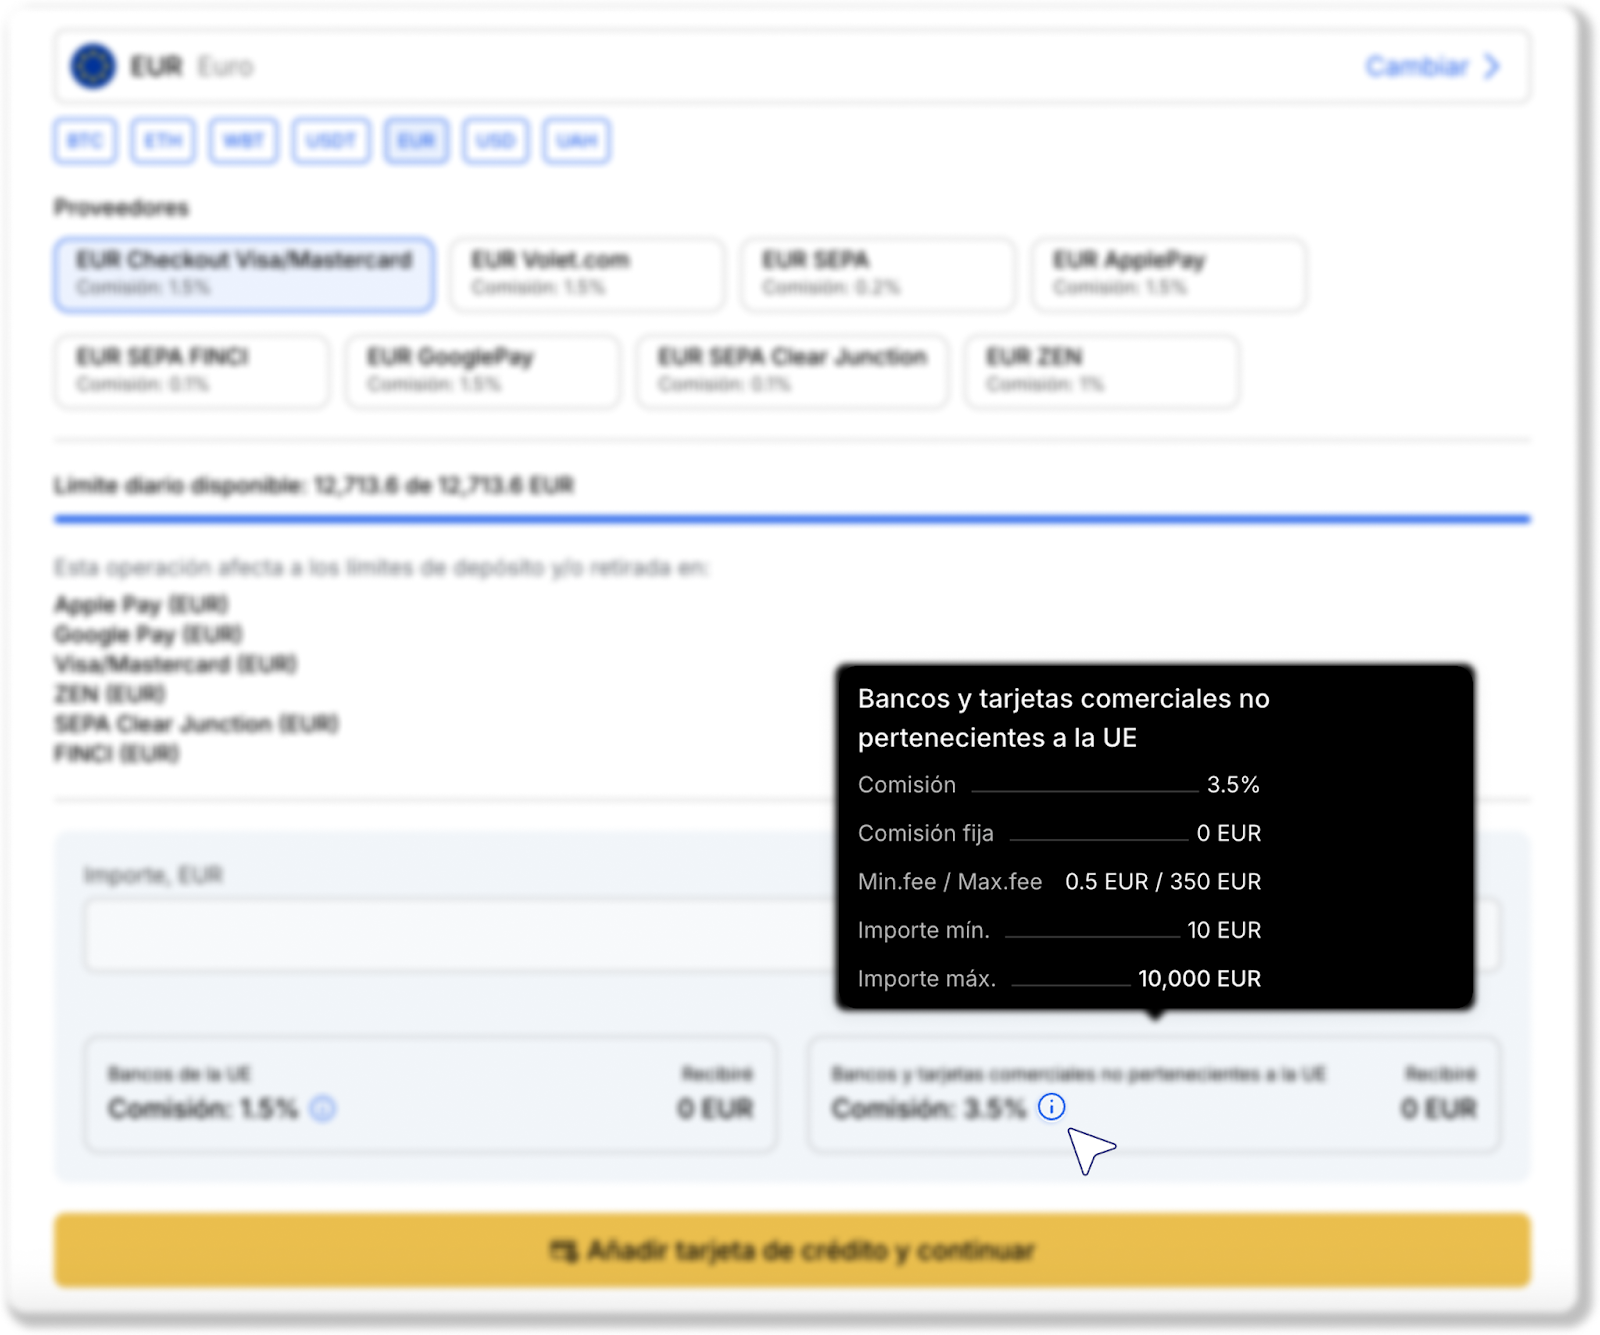Select the highlighted EUR currency chip
This screenshot has height=1335, width=1600.
tap(417, 141)
